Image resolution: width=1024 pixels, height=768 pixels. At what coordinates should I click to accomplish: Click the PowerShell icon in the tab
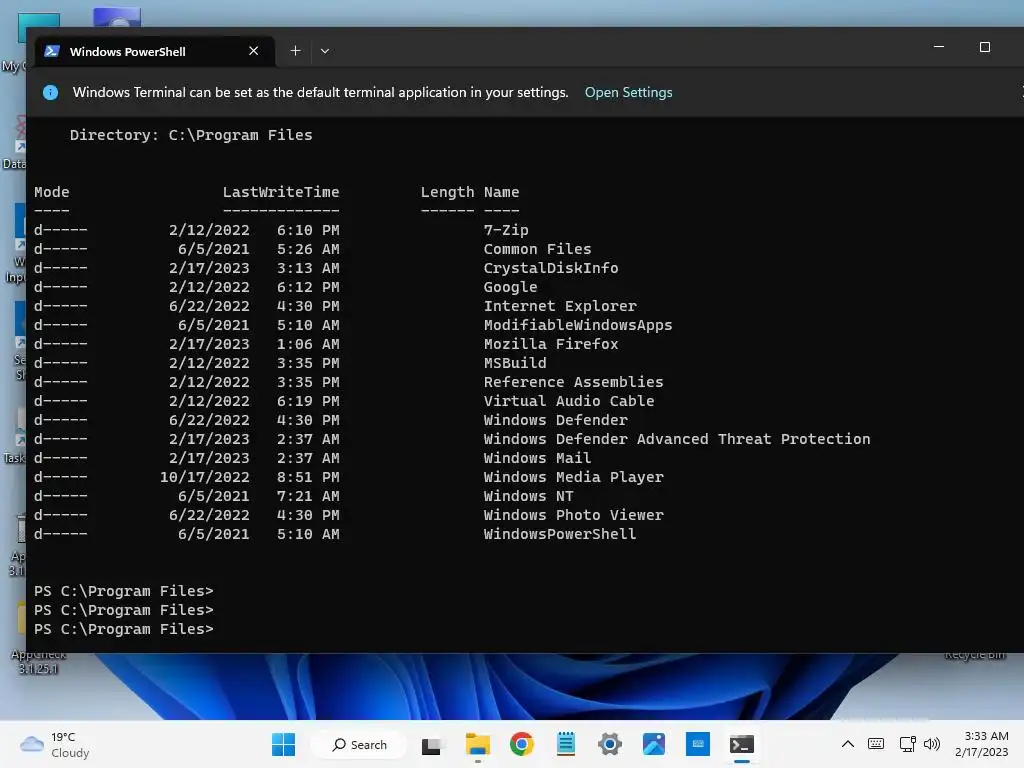pos(52,51)
